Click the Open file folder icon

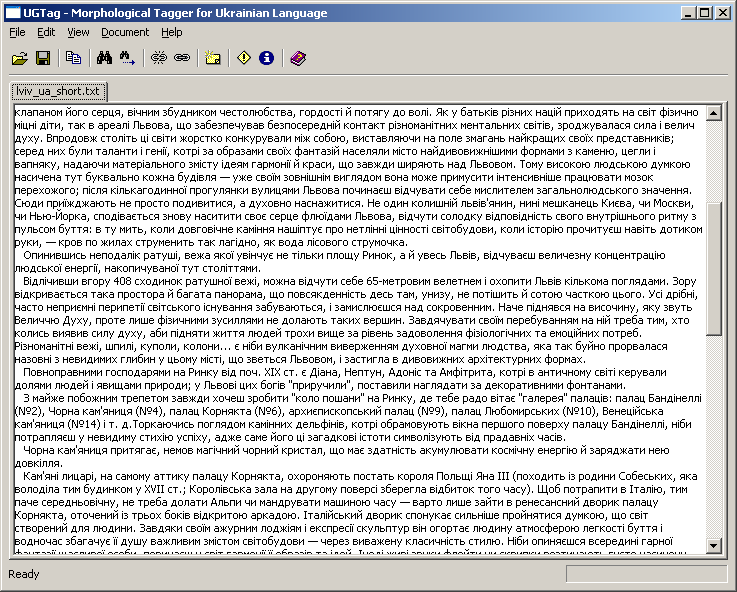tap(20, 58)
